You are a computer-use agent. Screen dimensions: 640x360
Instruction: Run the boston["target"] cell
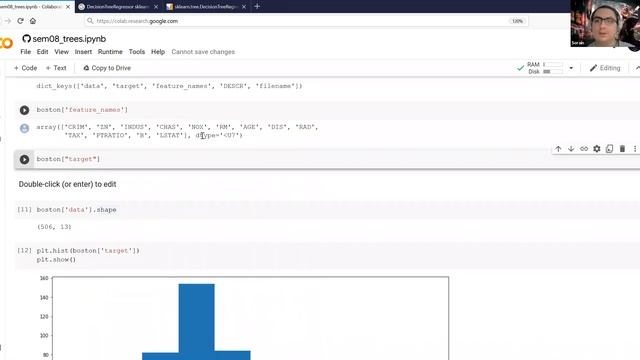(24, 160)
